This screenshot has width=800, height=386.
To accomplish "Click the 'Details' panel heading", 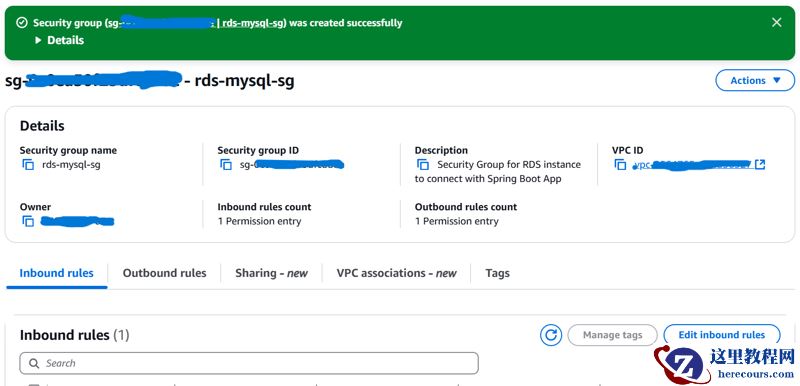I will click(x=42, y=126).
